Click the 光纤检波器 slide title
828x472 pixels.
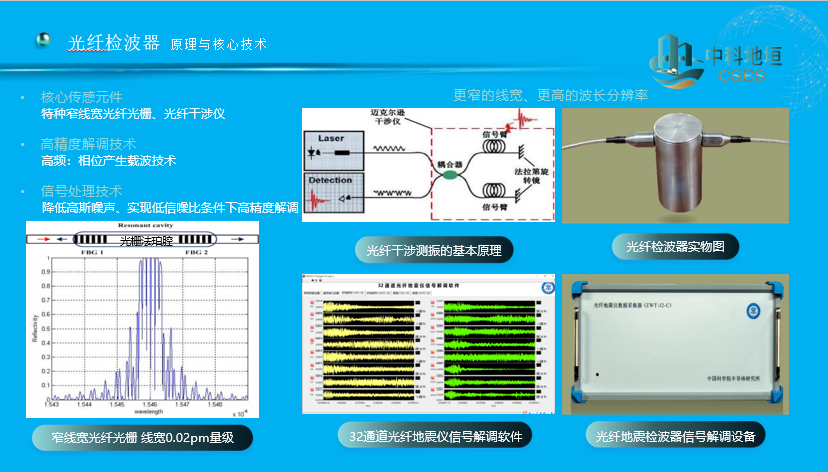point(113,43)
